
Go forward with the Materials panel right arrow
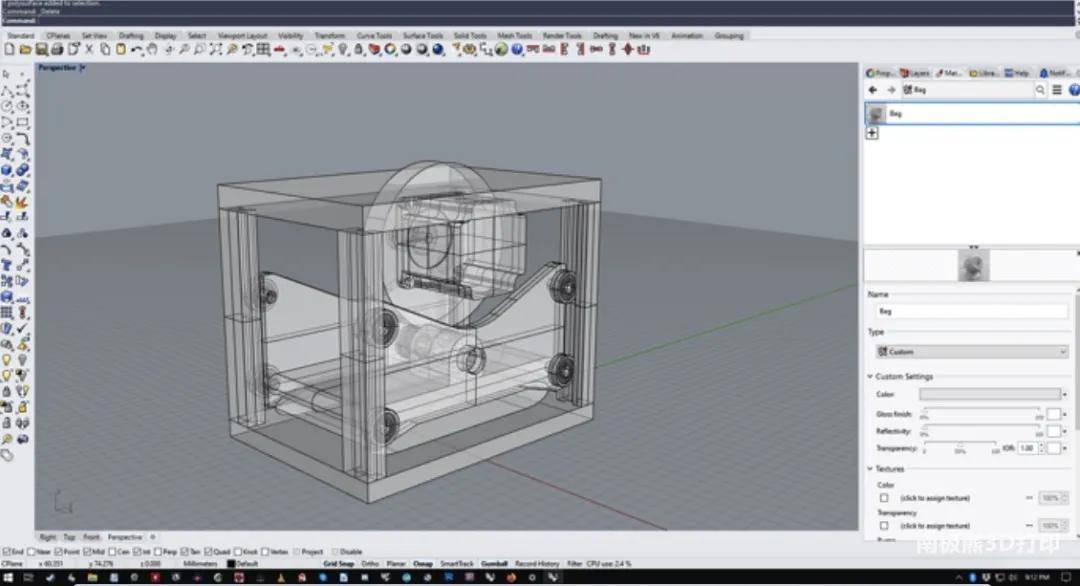pyautogui.click(x=891, y=90)
